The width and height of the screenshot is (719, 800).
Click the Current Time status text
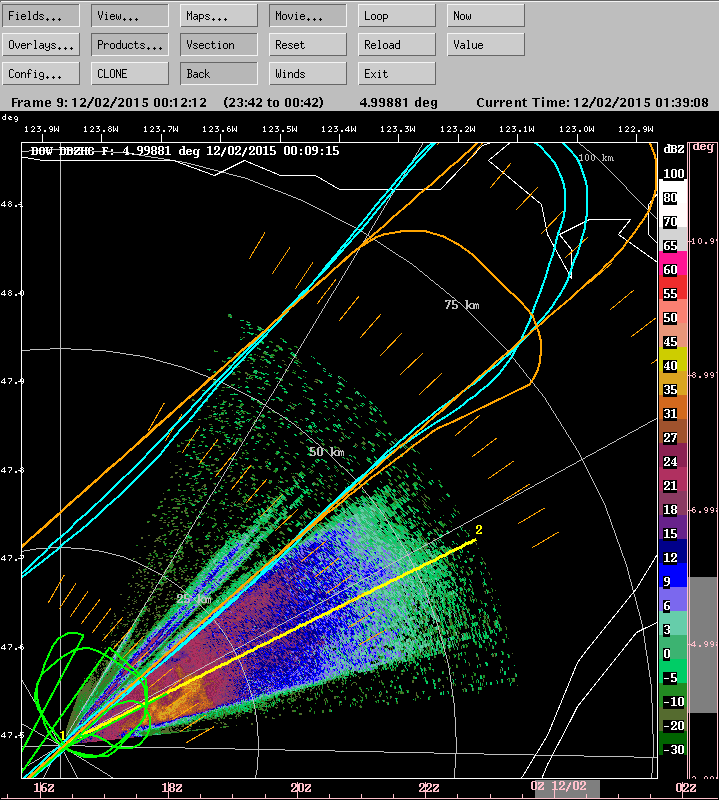coord(592,103)
